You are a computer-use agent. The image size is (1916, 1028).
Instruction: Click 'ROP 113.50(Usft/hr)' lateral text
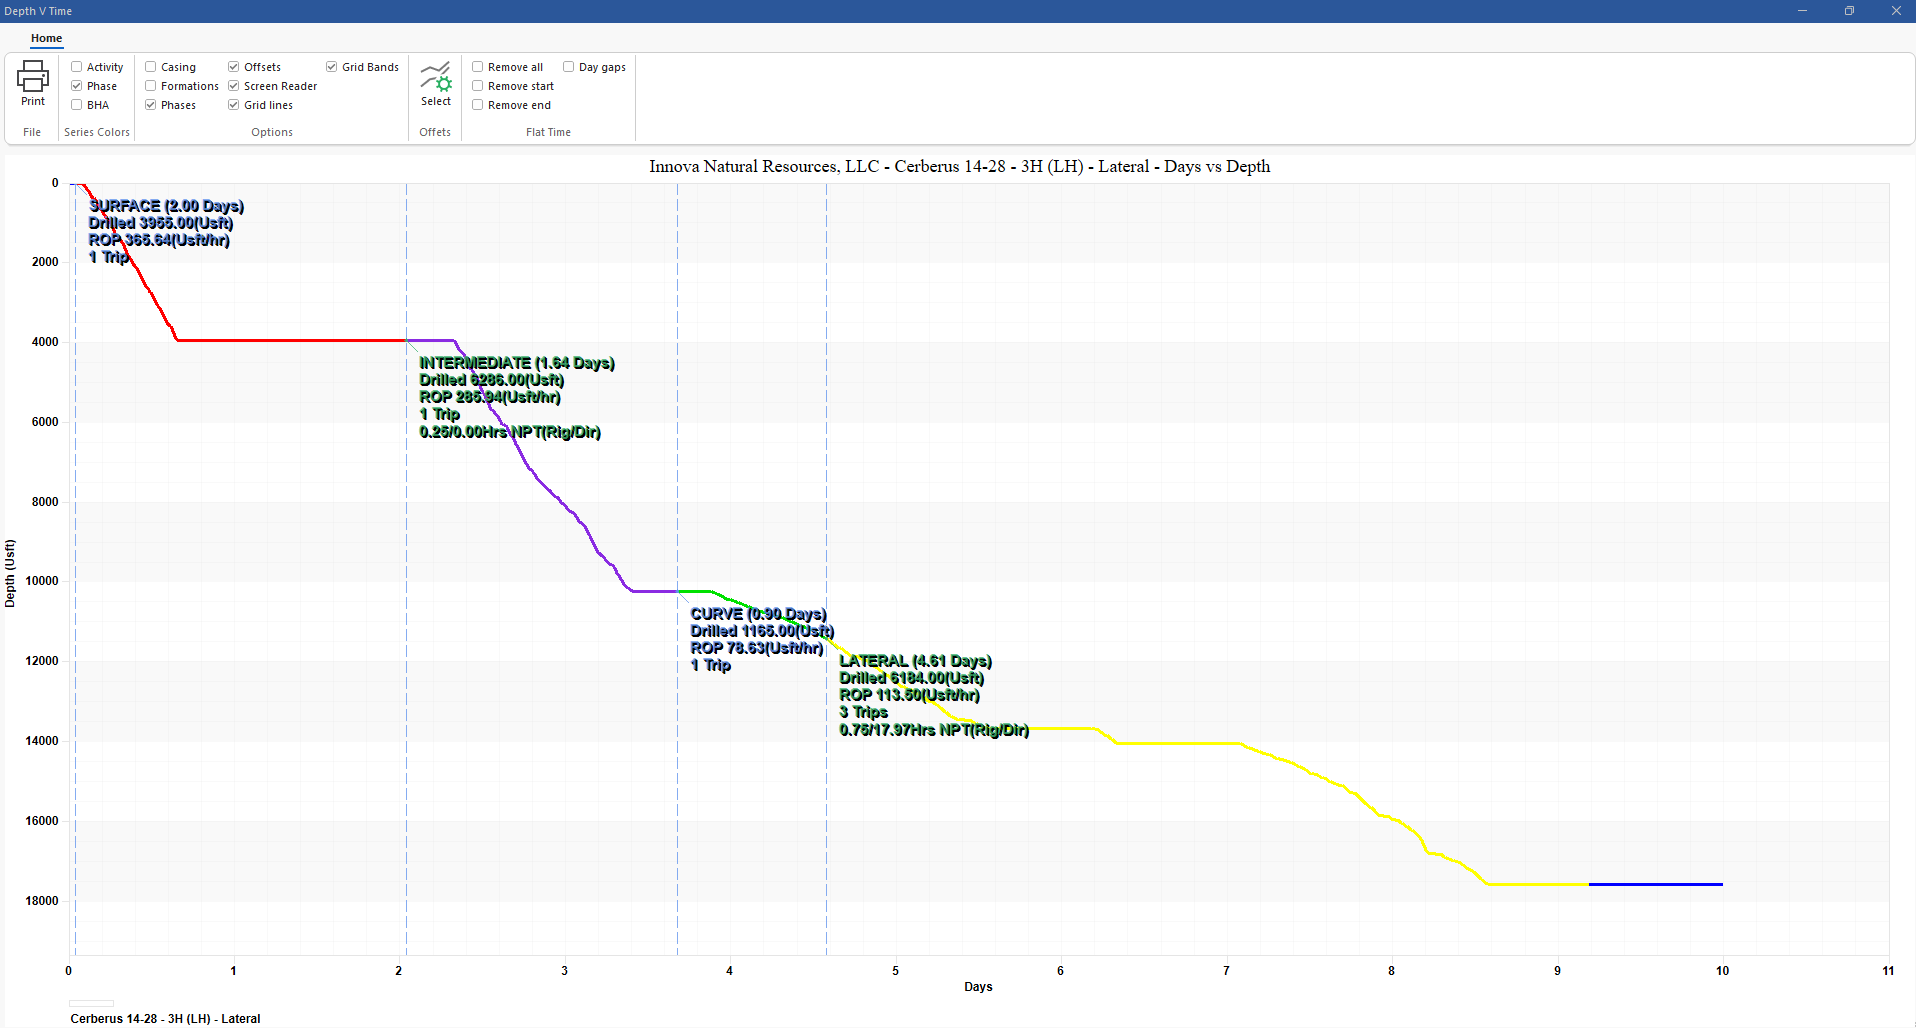click(909, 695)
